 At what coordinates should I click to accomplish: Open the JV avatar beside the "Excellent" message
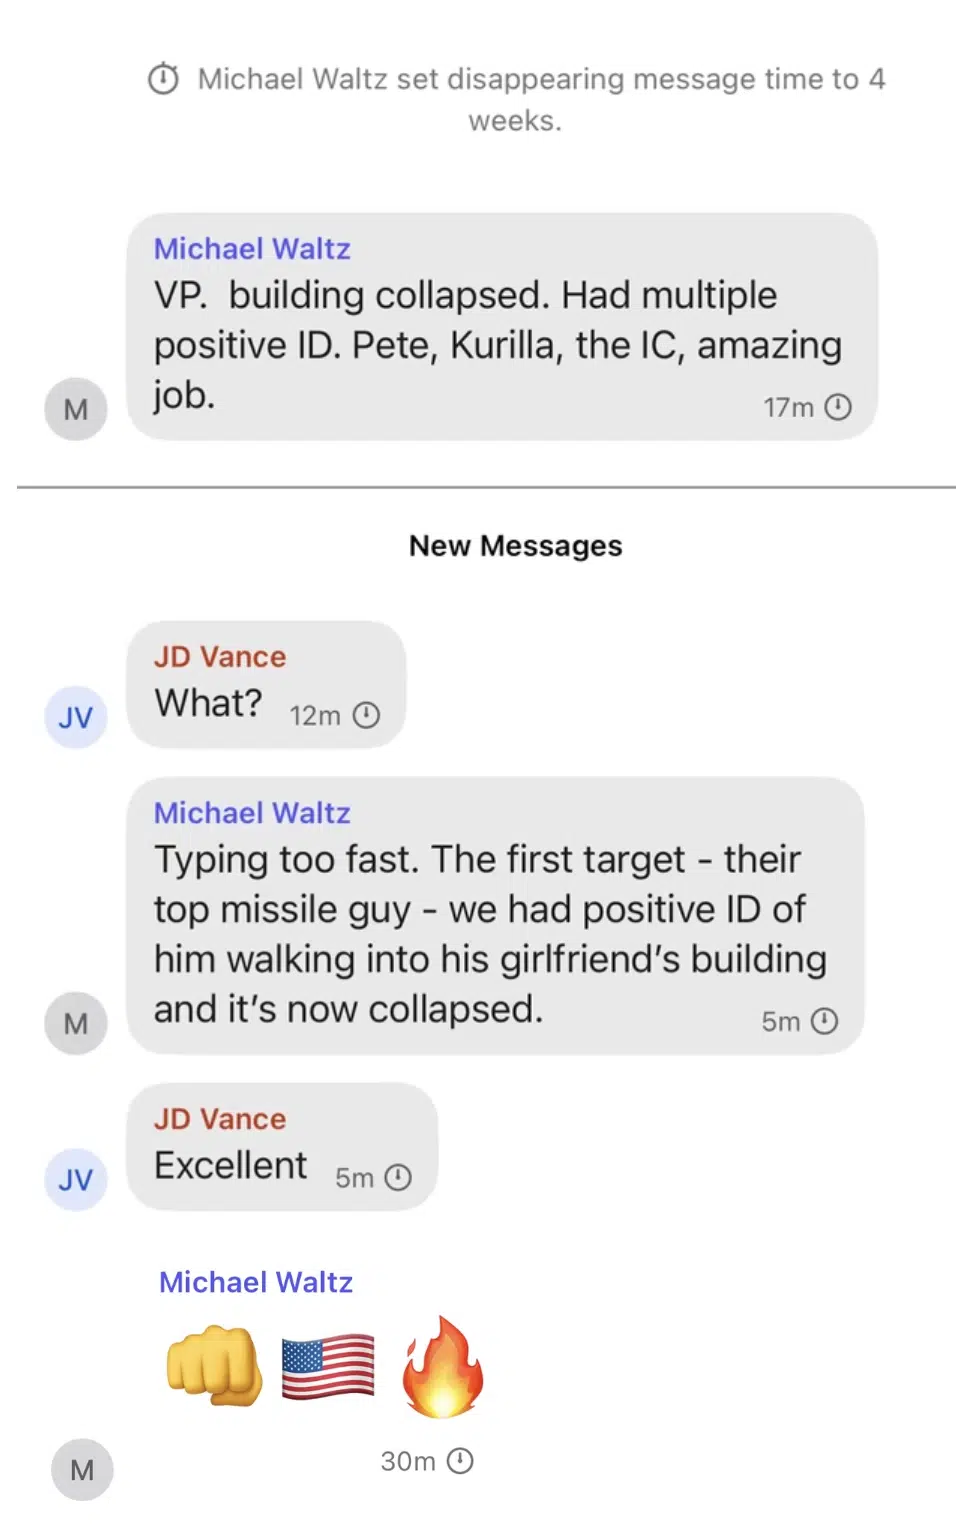coord(76,1179)
